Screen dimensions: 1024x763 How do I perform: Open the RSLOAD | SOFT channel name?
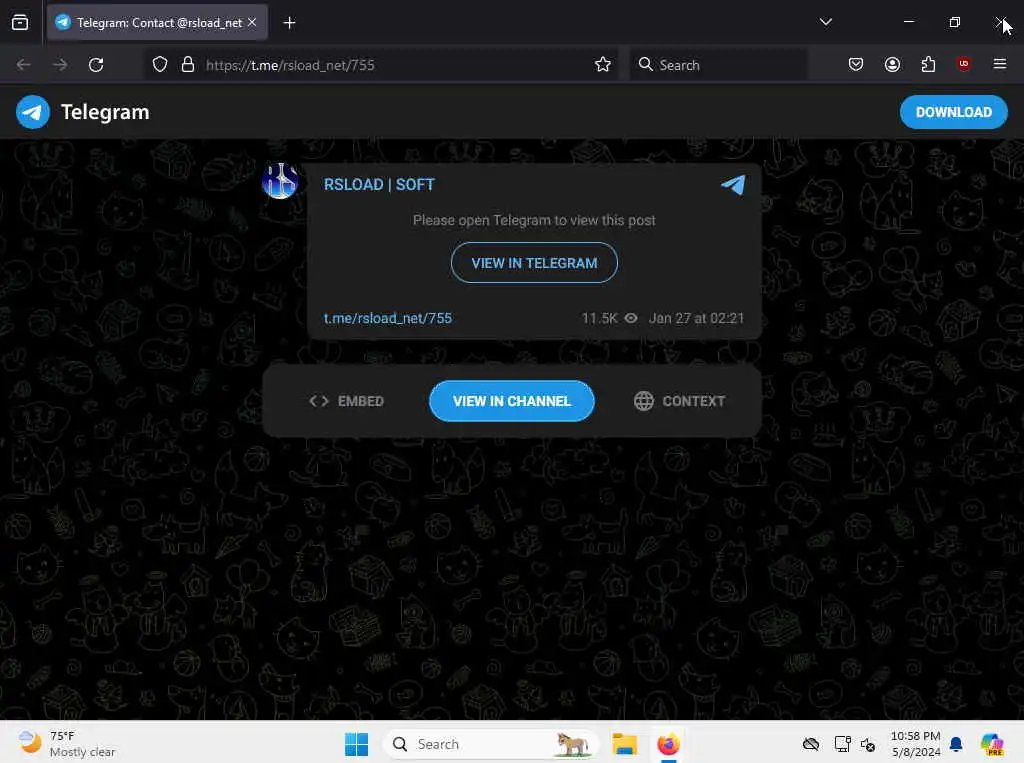pyautogui.click(x=379, y=185)
